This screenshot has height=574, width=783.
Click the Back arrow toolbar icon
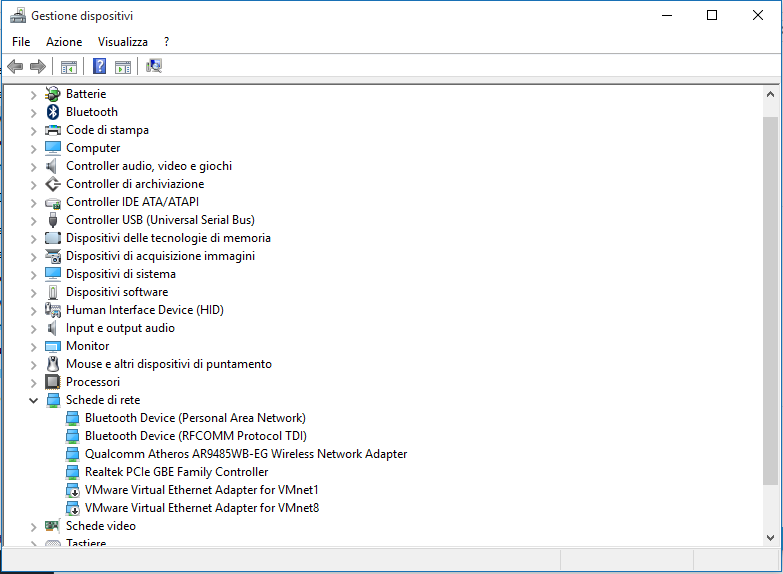click(15, 66)
